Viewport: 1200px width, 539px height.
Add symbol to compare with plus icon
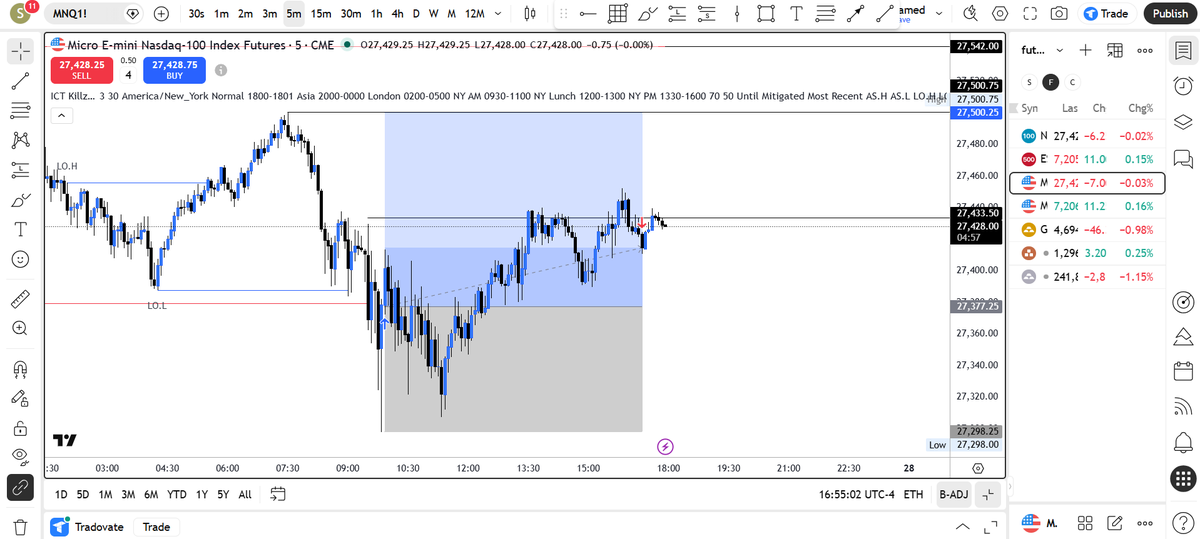pos(162,14)
